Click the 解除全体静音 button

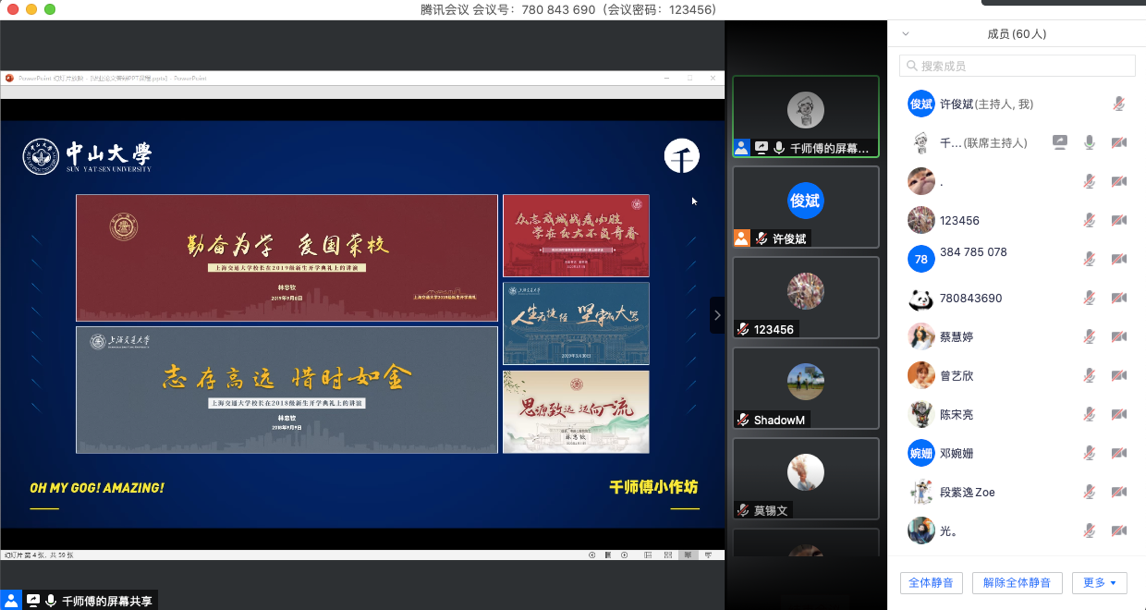(1016, 583)
